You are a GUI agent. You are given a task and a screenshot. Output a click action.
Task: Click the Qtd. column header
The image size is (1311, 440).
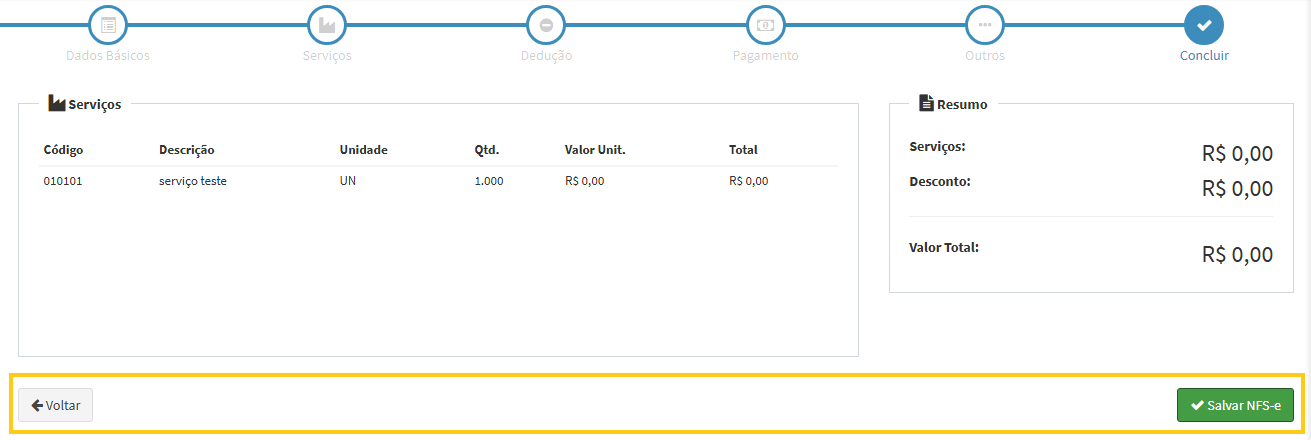(x=486, y=150)
